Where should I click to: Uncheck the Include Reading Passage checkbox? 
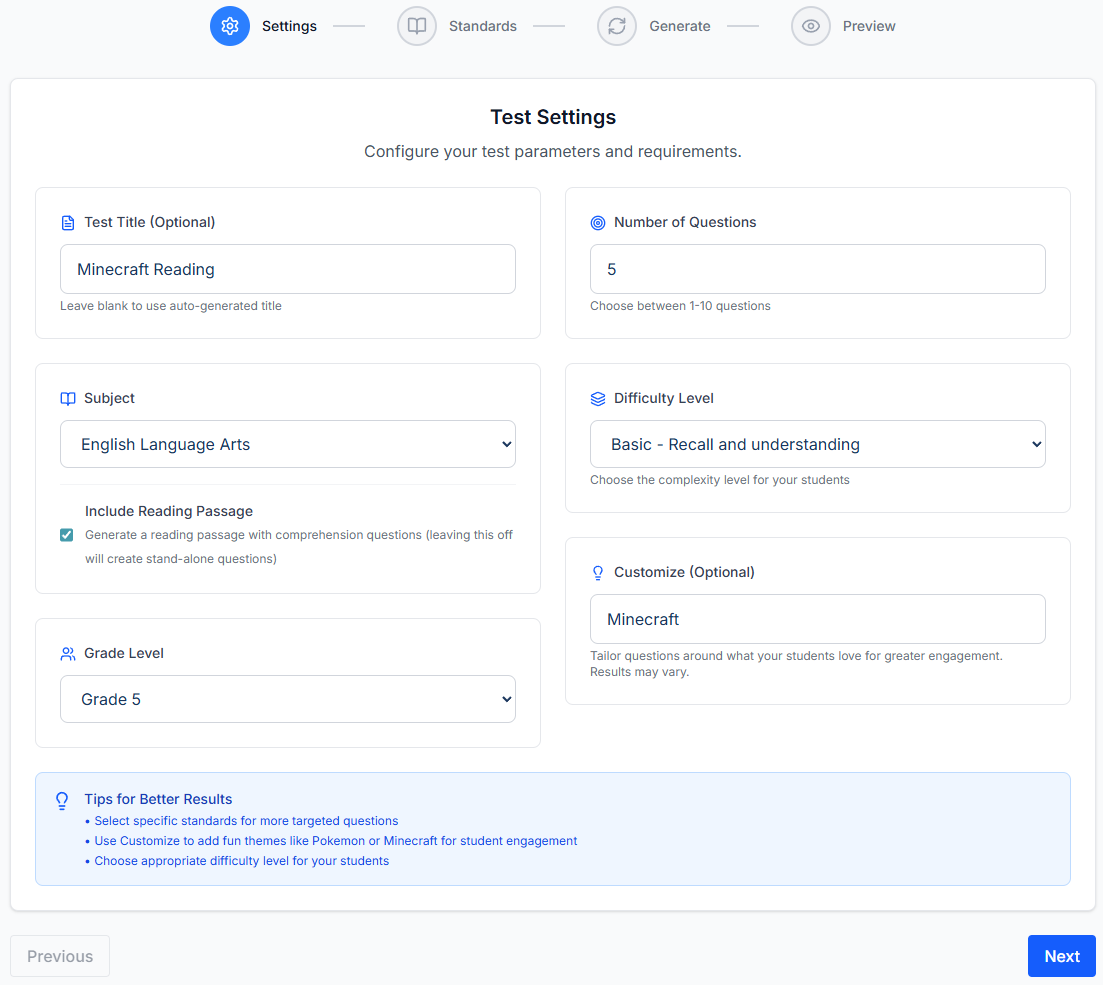point(67,535)
